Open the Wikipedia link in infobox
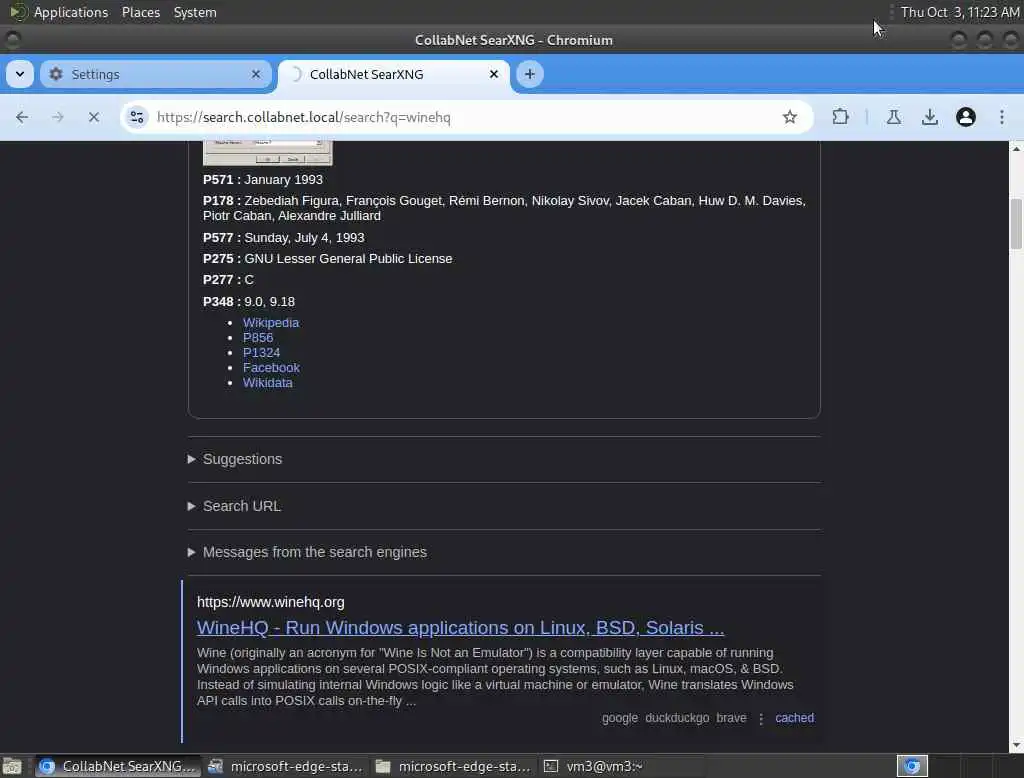1024x778 pixels. pyautogui.click(x=270, y=322)
